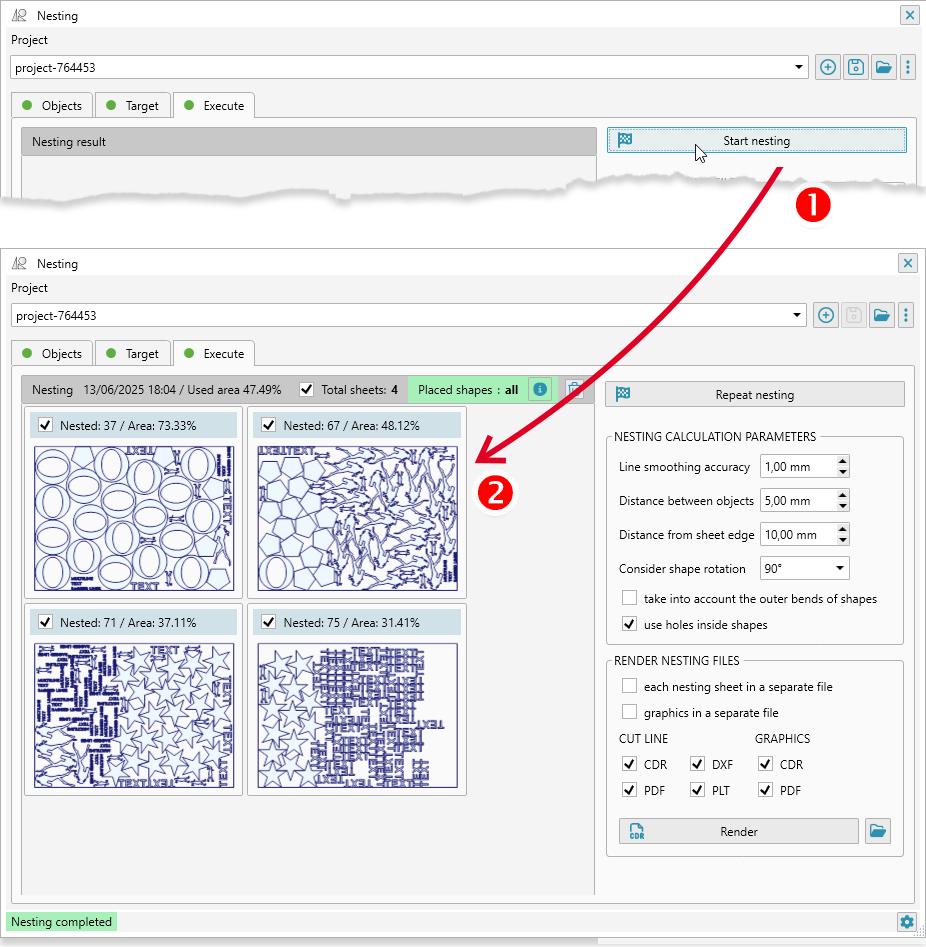This screenshot has width=926, height=947.
Task: Open rendered files folder beside Render button
Action: pyautogui.click(x=878, y=831)
